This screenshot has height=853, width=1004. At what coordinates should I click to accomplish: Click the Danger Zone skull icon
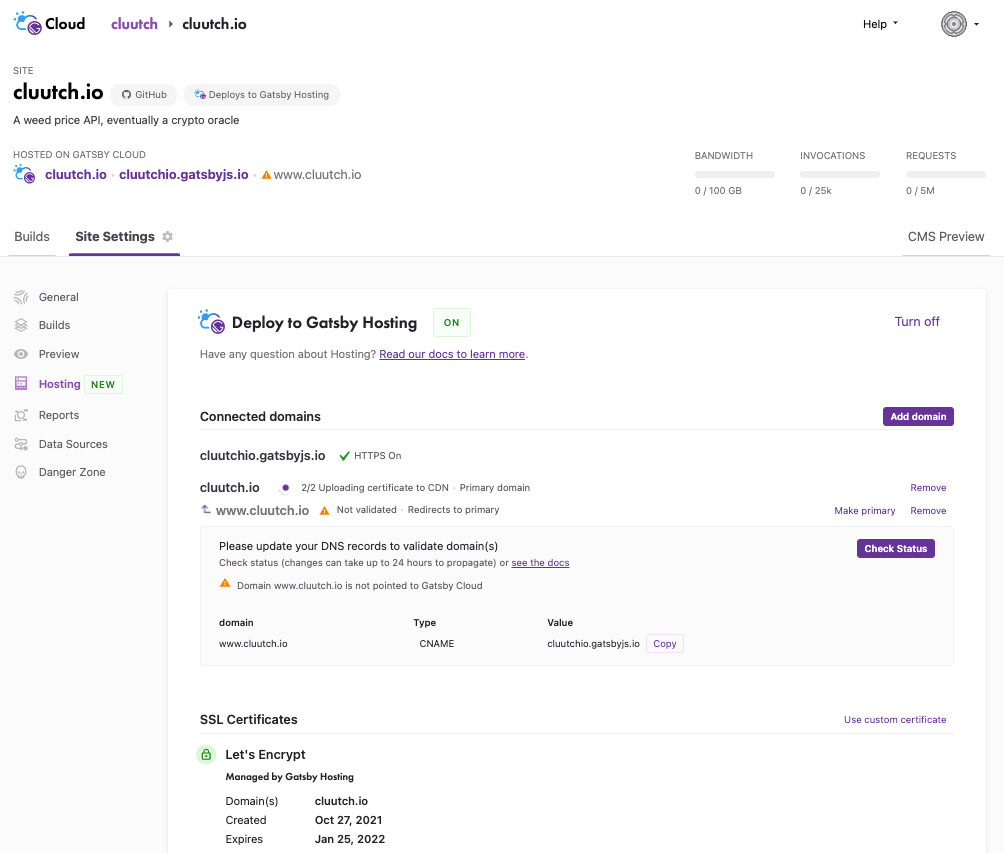[21, 472]
